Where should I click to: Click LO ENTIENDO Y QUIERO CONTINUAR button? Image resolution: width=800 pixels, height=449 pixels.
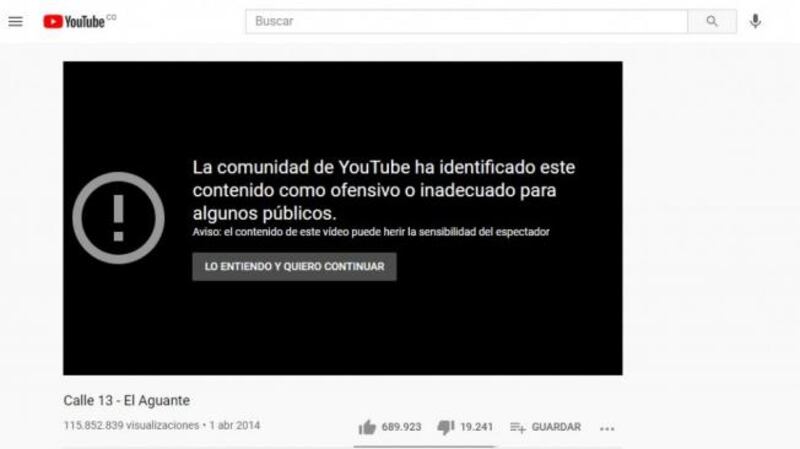click(294, 266)
